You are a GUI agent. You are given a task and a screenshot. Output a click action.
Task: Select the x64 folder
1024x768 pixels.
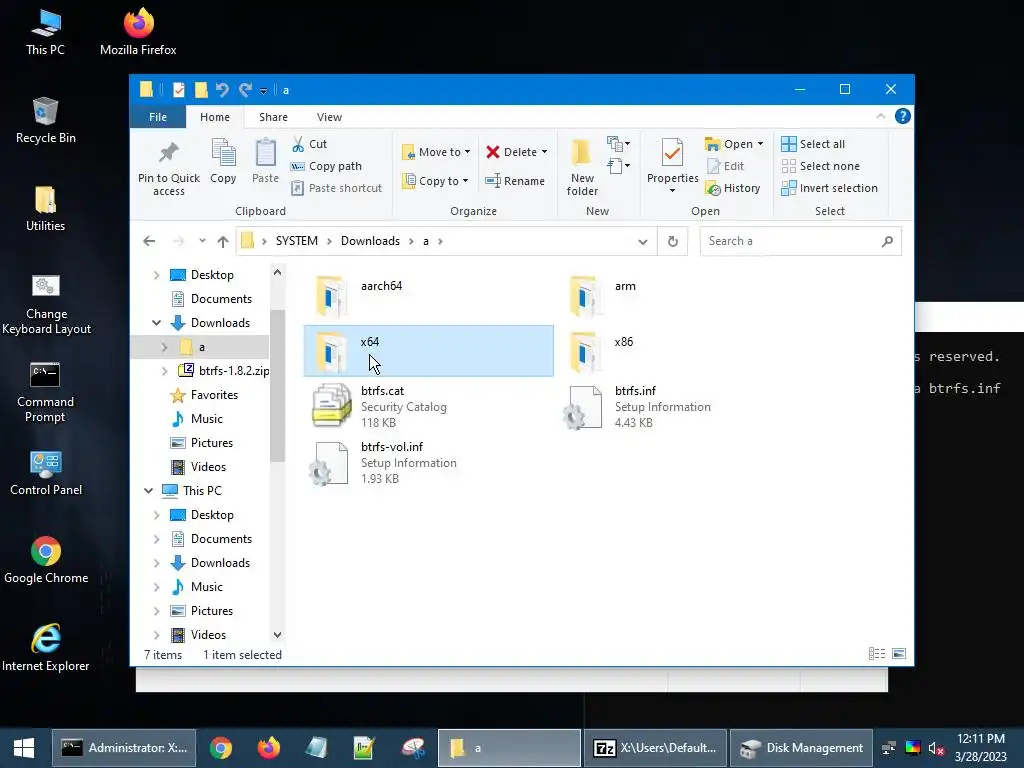point(428,351)
